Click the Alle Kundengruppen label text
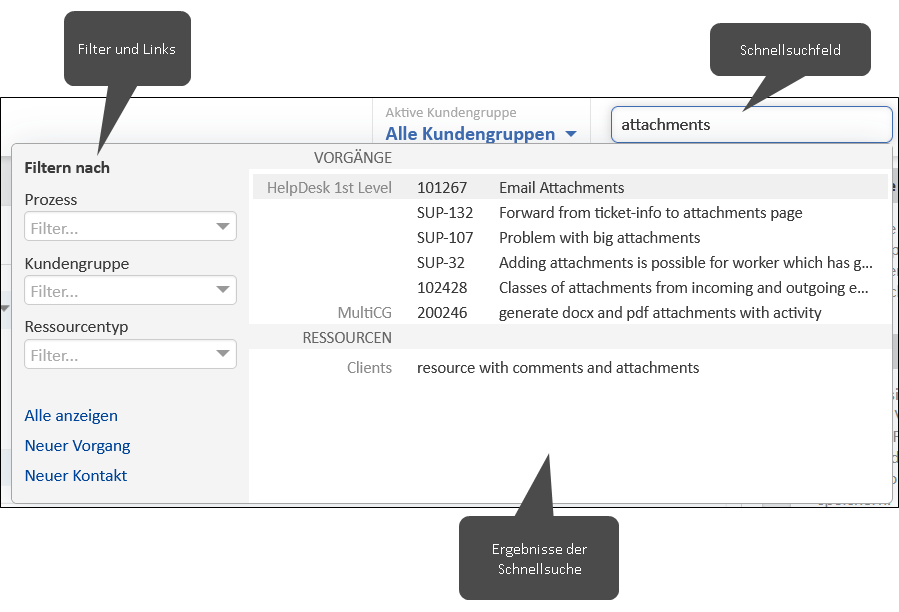 (470, 134)
